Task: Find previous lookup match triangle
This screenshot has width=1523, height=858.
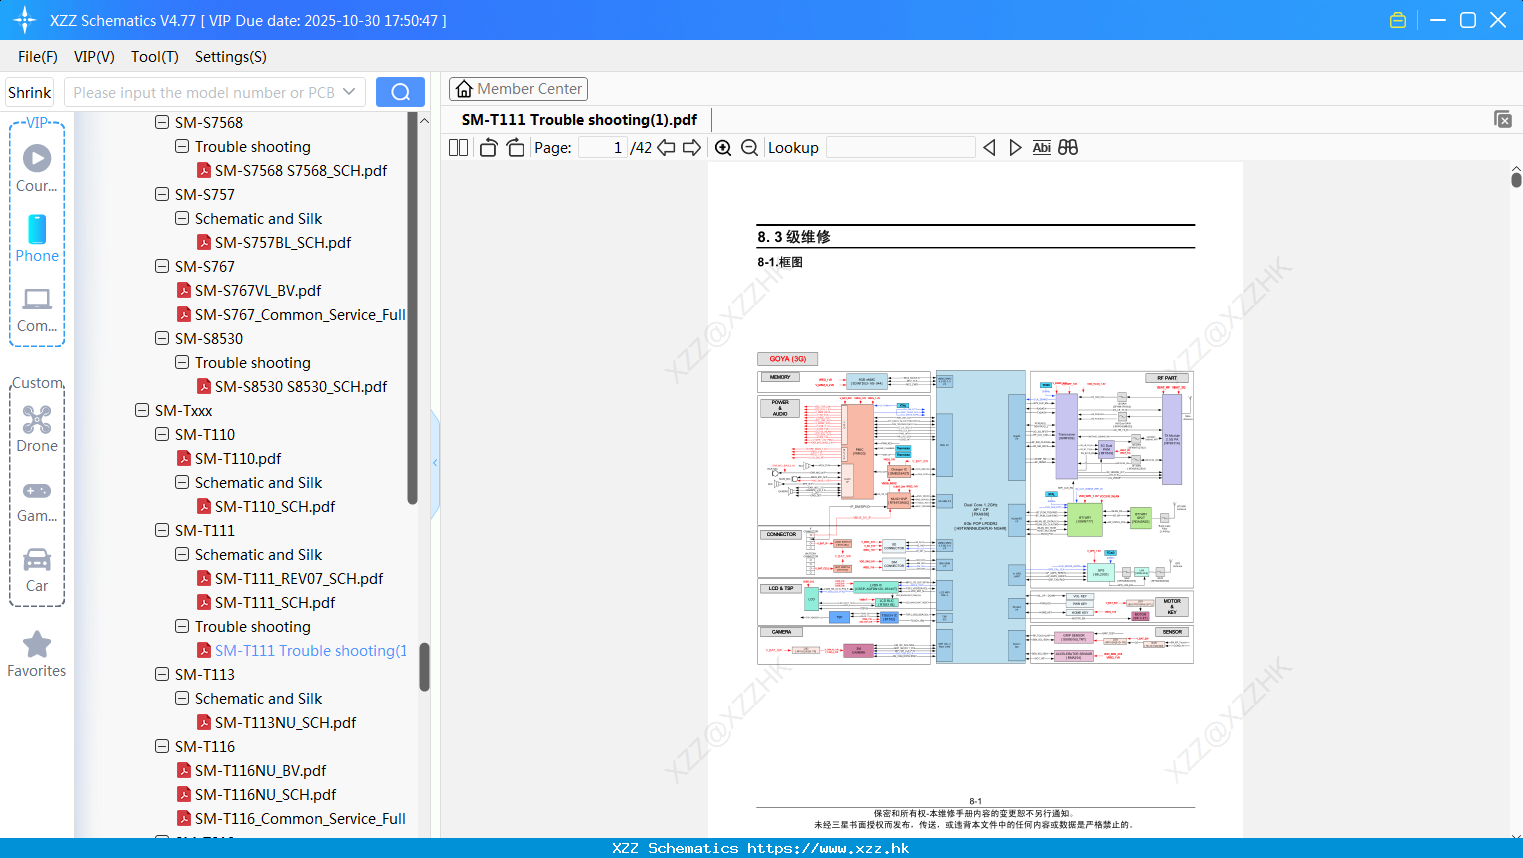Action: click(989, 148)
